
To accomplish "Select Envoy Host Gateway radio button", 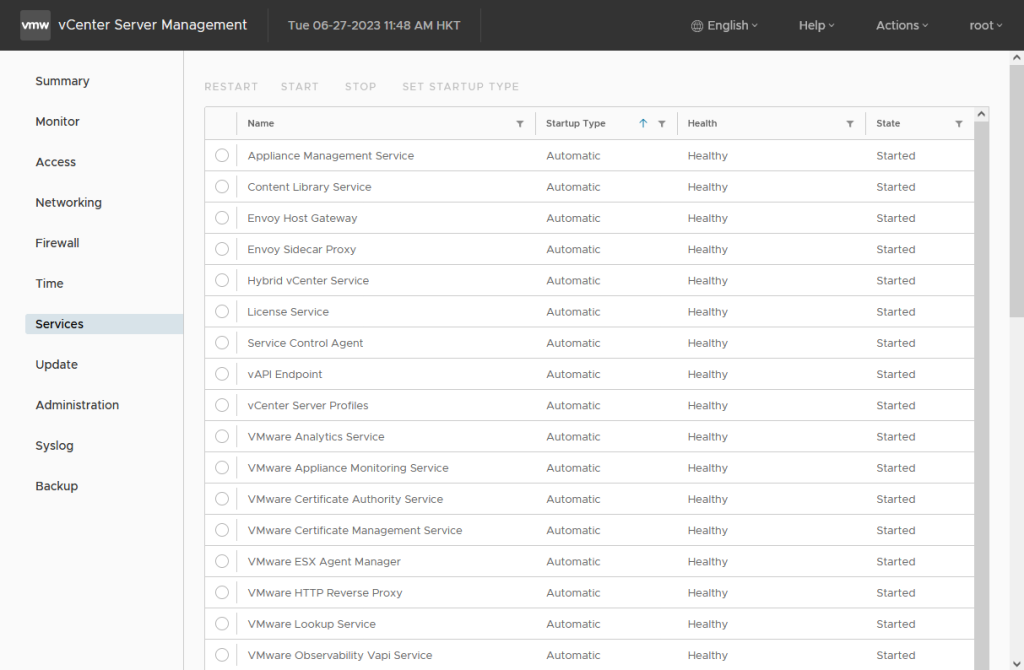I will 222,218.
